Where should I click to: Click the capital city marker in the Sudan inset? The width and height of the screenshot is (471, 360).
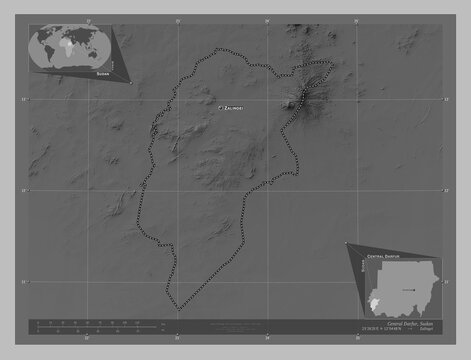coord(414,290)
